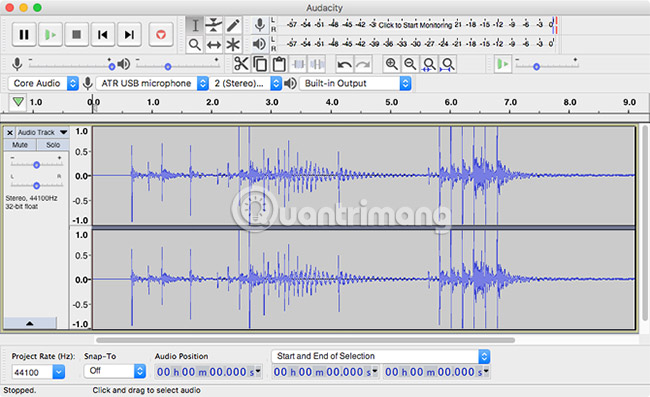Viewport: 650px width, 397px height.
Task: Click the Silence audio selection icon
Action: pyautogui.click(x=317, y=64)
